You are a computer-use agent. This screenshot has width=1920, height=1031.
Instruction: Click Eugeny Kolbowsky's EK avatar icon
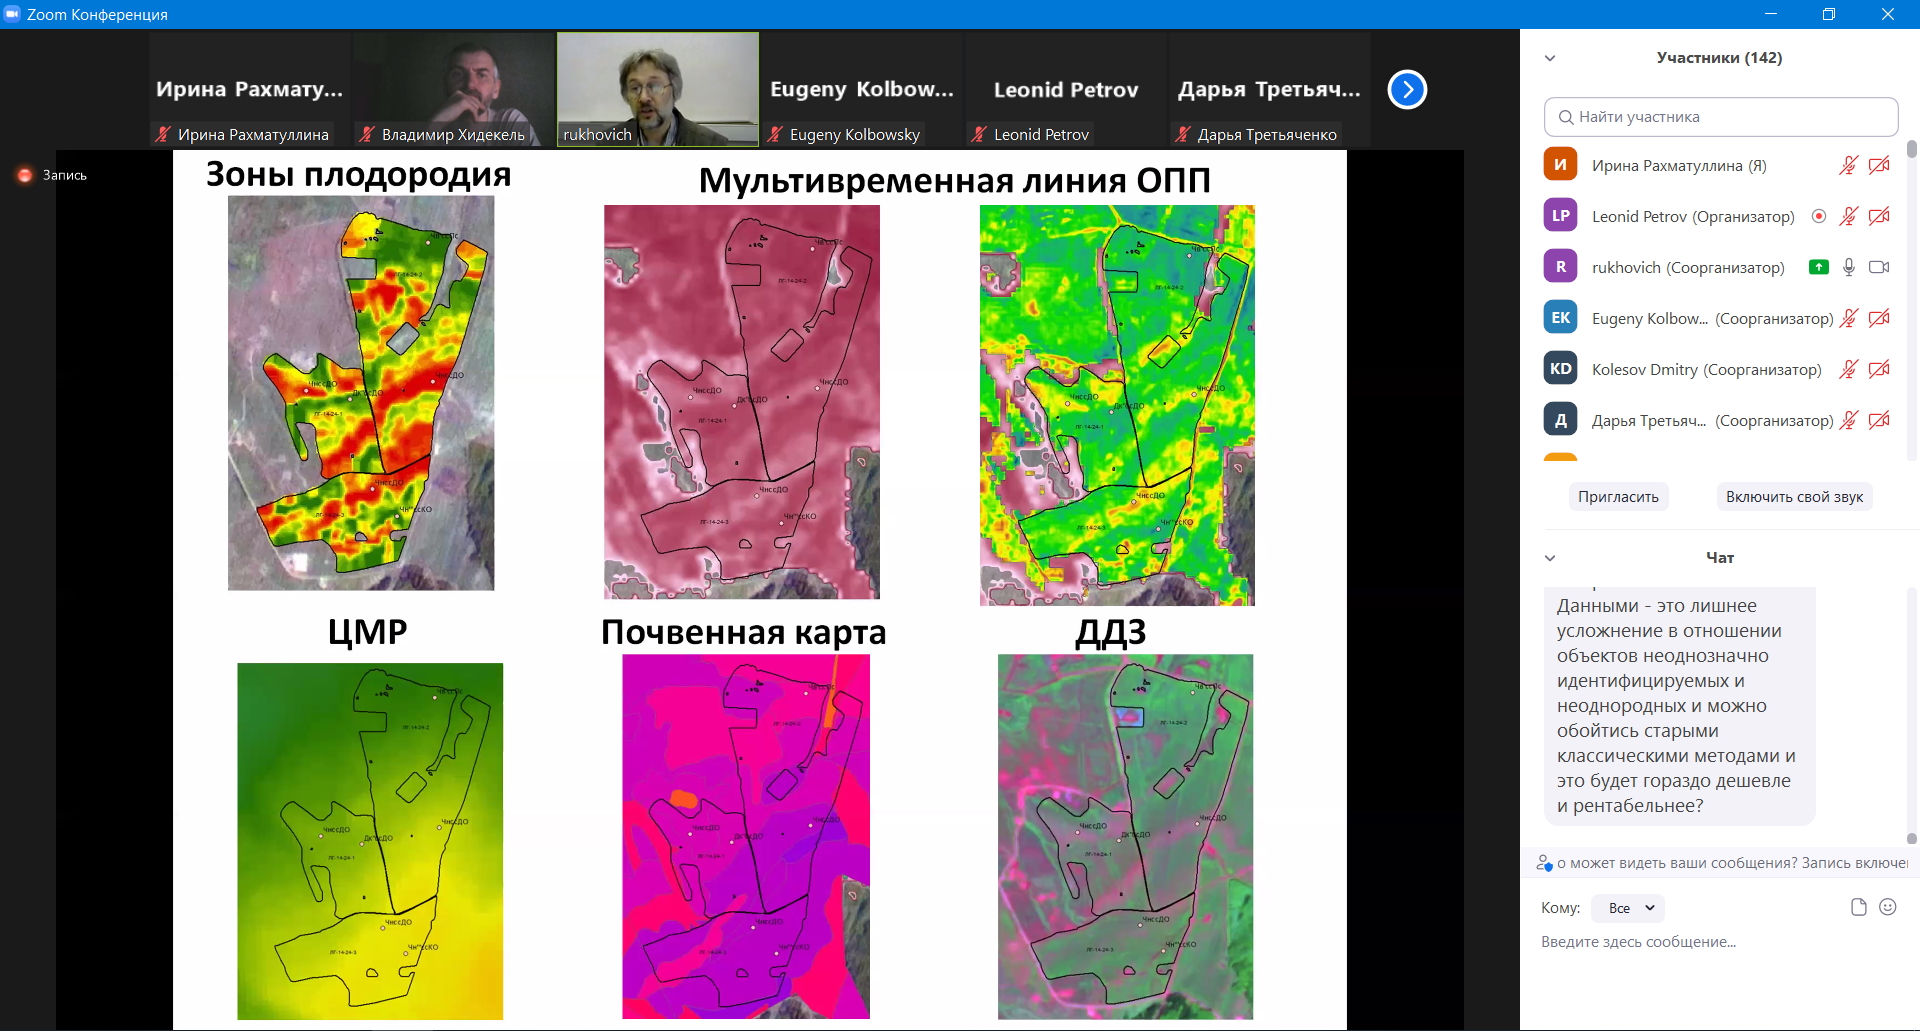pos(1560,318)
